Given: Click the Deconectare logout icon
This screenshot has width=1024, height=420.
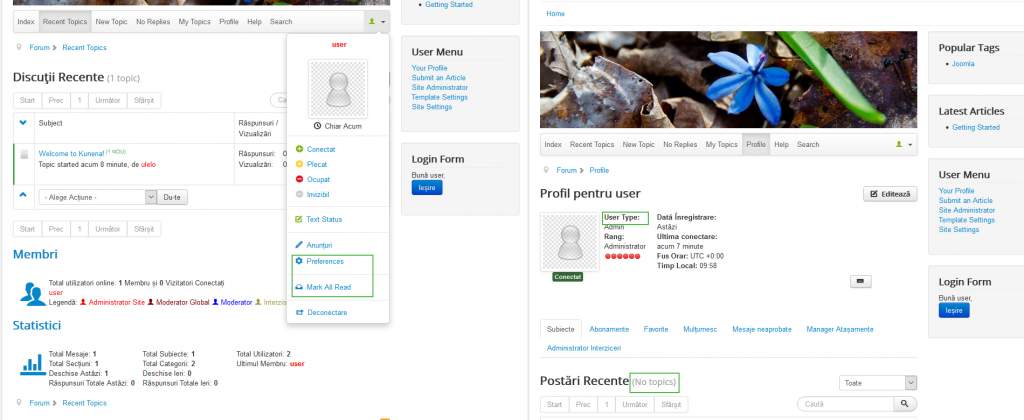Looking at the screenshot, I should coord(299,312).
